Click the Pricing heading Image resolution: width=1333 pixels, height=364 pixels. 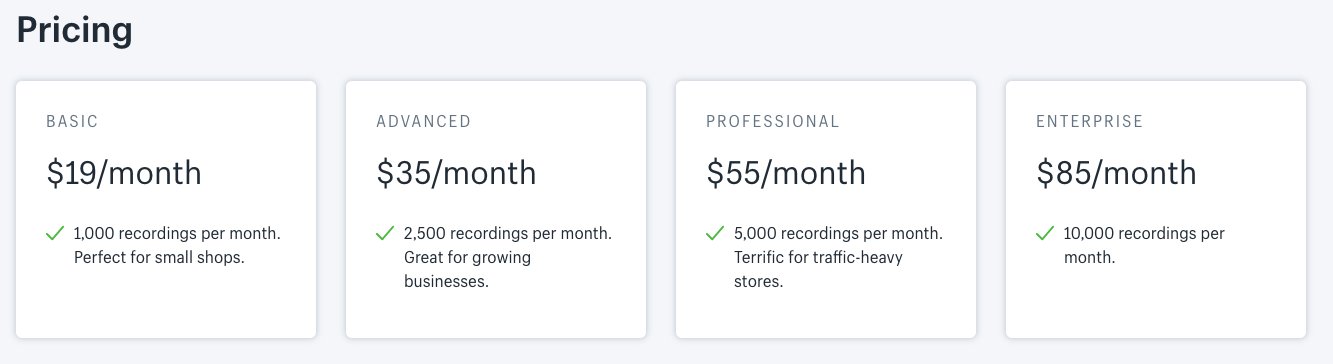(x=75, y=30)
